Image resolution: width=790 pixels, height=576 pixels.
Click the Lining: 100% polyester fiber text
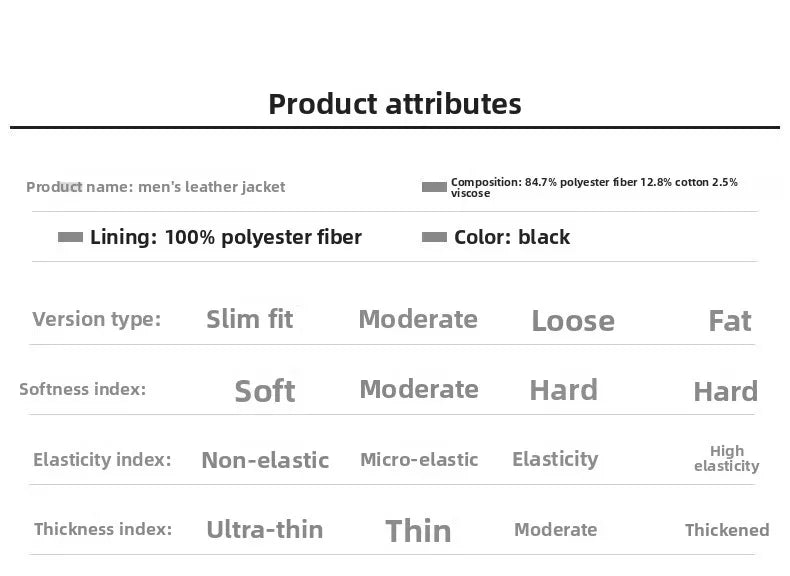click(x=226, y=237)
